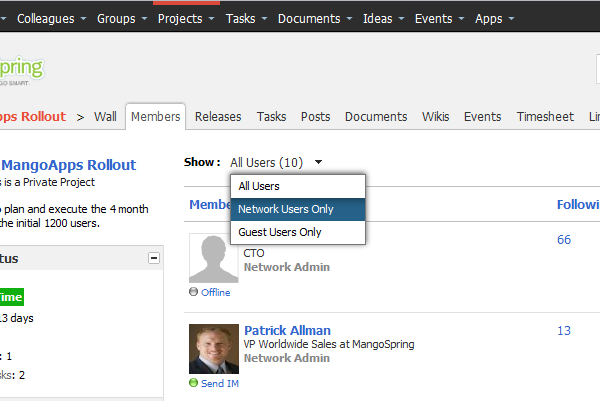Switch to the Timesheet tab
The height and width of the screenshot is (401, 600).
point(545,117)
